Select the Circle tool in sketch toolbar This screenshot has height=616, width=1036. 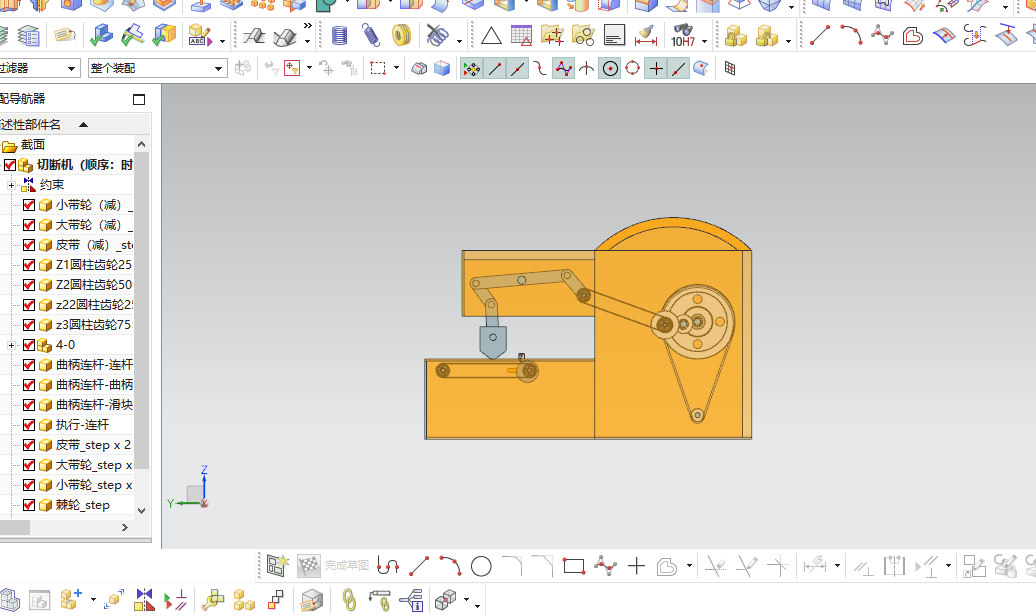click(x=481, y=566)
